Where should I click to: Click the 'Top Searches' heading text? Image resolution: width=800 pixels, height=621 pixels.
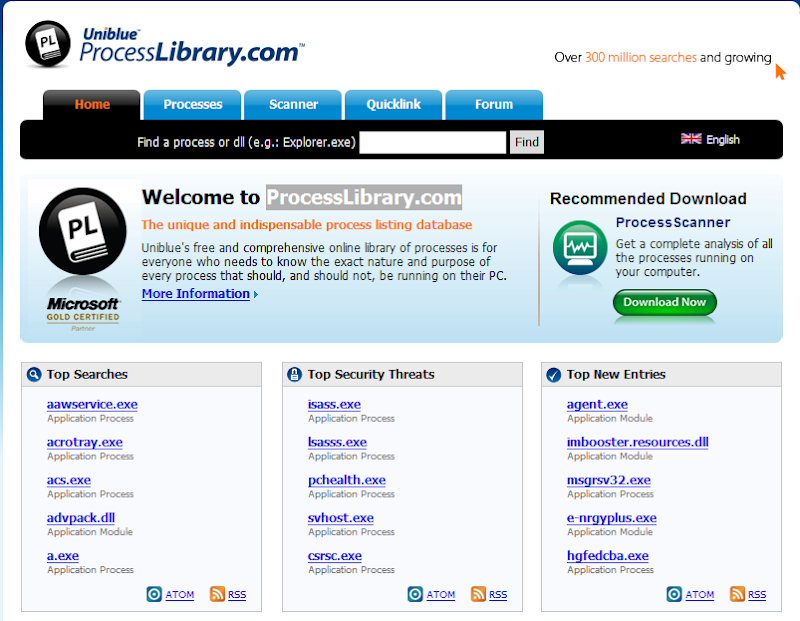pyautogui.click(x=87, y=375)
